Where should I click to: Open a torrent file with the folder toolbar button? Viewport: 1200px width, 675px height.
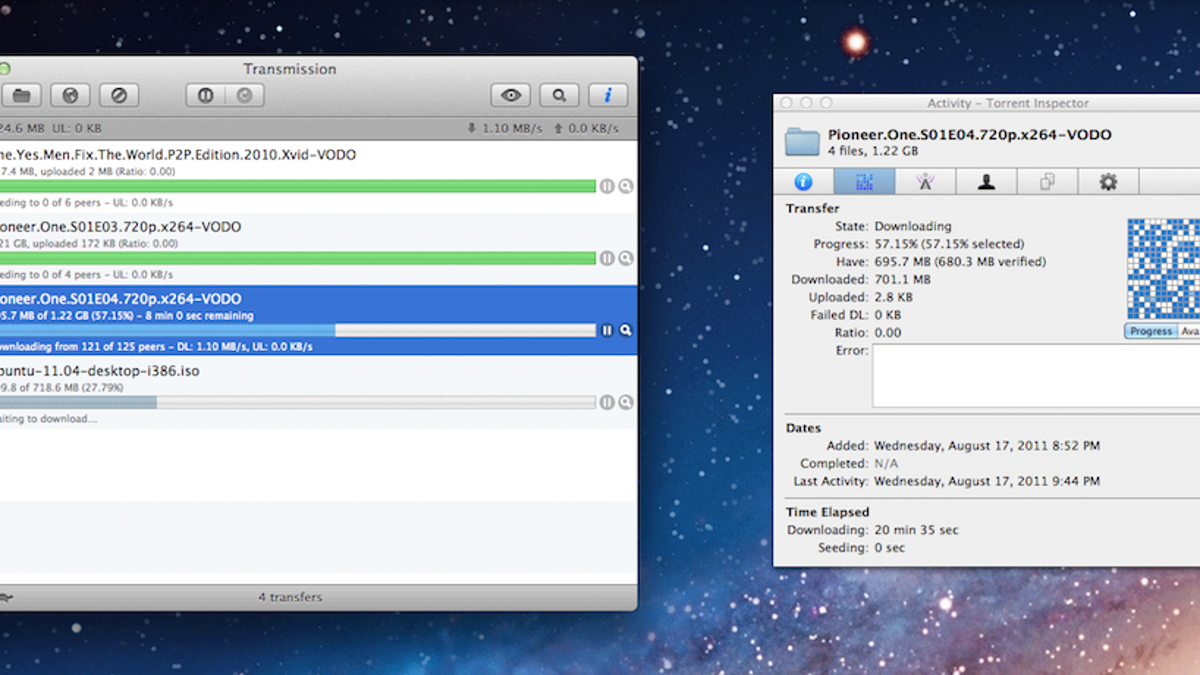(19, 96)
